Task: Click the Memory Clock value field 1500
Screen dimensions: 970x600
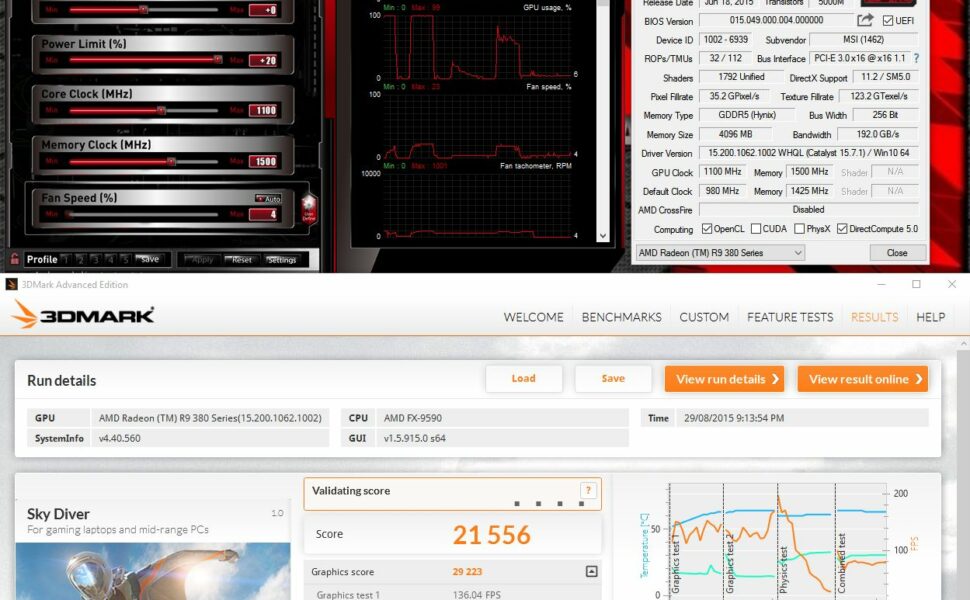Action: point(263,161)
